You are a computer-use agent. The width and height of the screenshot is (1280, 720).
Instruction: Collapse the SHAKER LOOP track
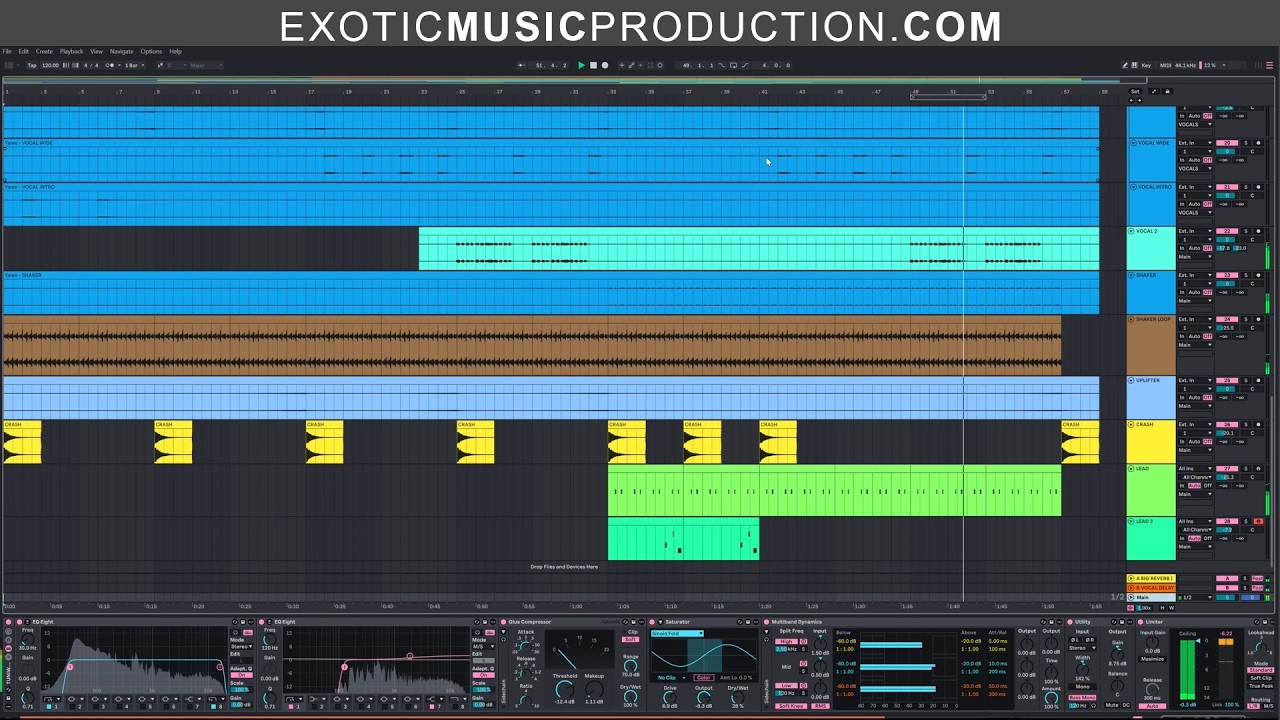point(1133,319)
